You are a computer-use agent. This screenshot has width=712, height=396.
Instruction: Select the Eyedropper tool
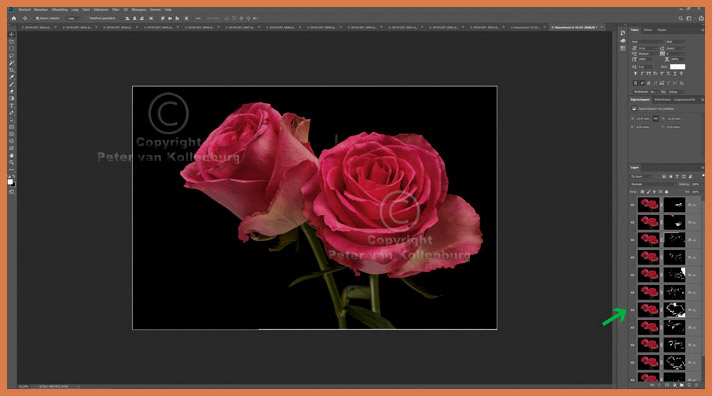coord(12,77)
